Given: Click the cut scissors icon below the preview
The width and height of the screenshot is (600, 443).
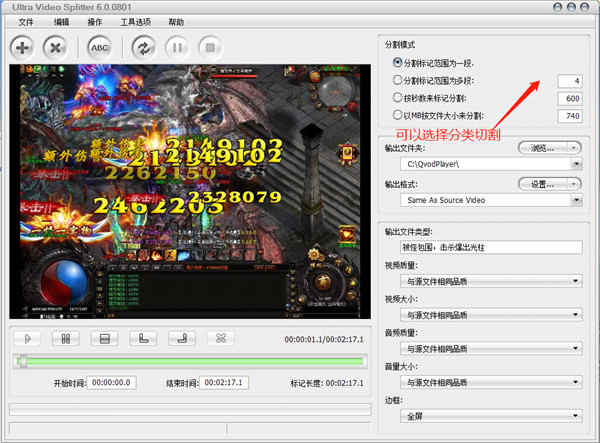Looking at the screenshot, I should pyautogui.click(x=221, y=339).
